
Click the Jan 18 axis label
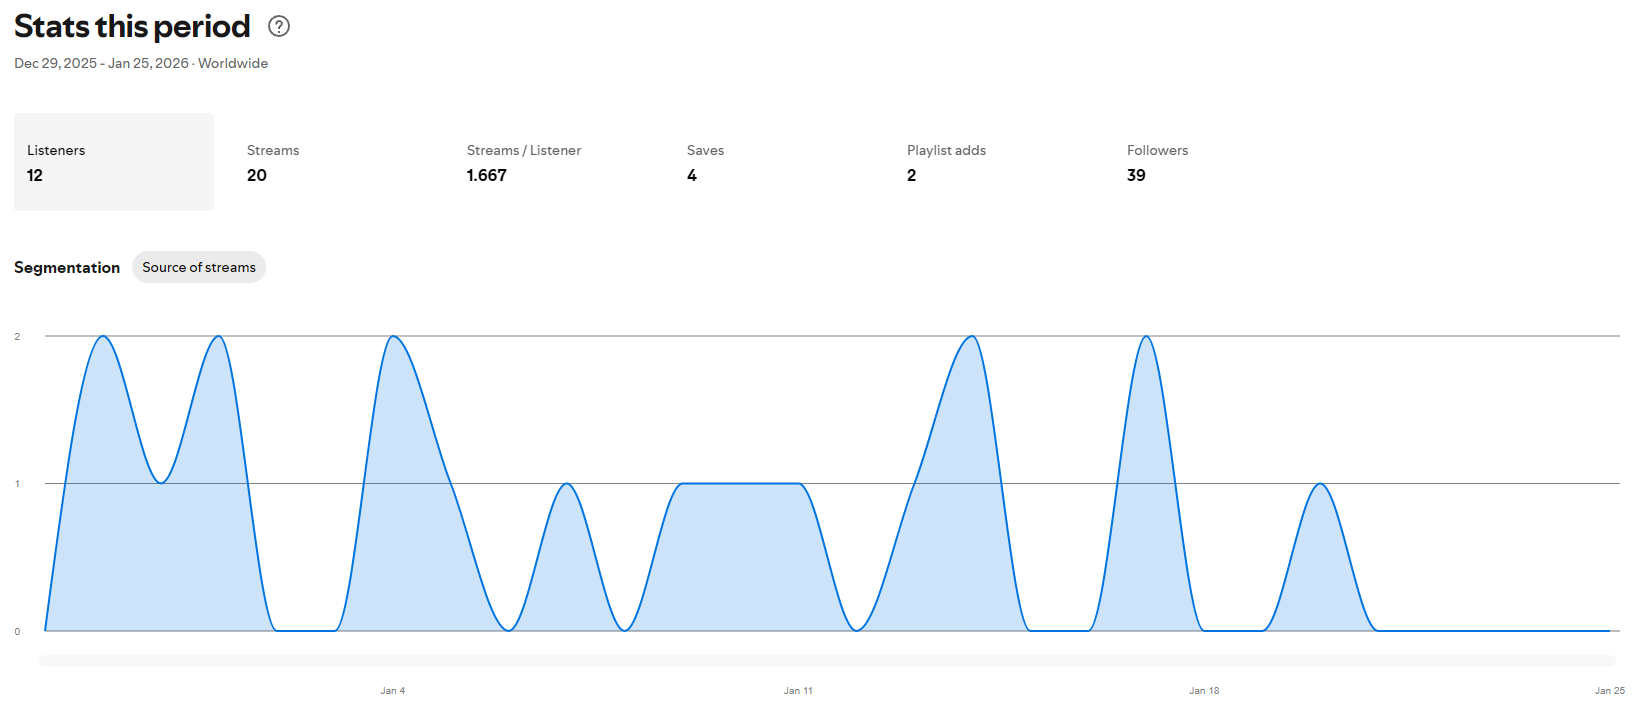pyautogui.click(x=1204, y=691)
